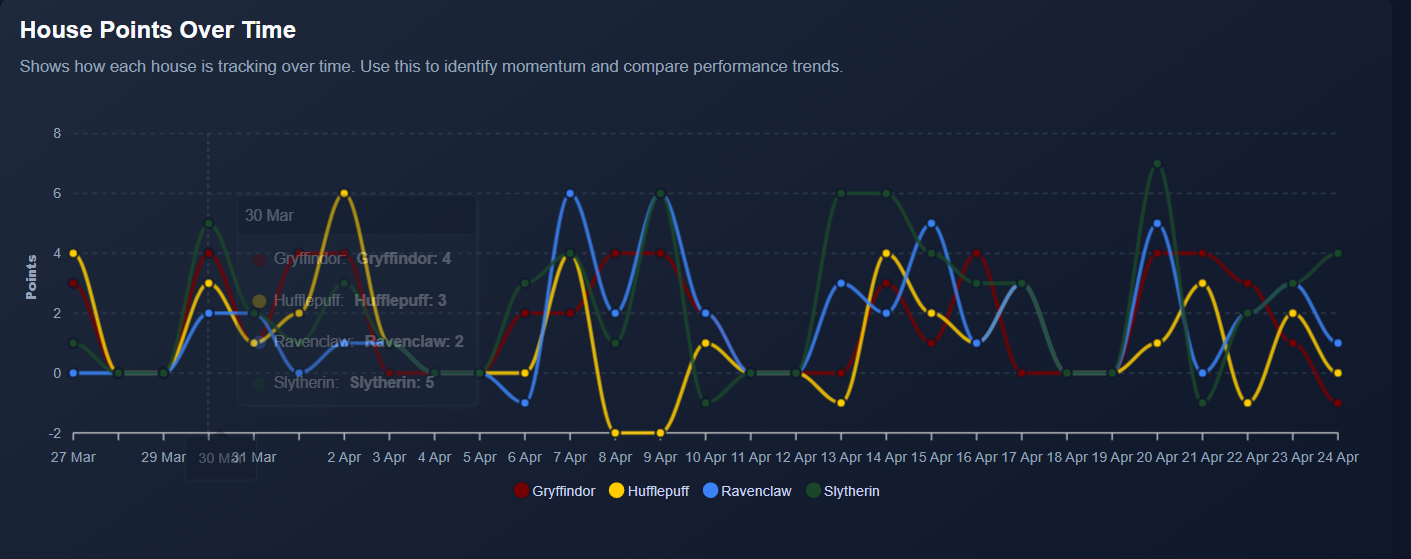Select Slytherin 7-point peak on 20 Apr

click(x=1157, y=163)
